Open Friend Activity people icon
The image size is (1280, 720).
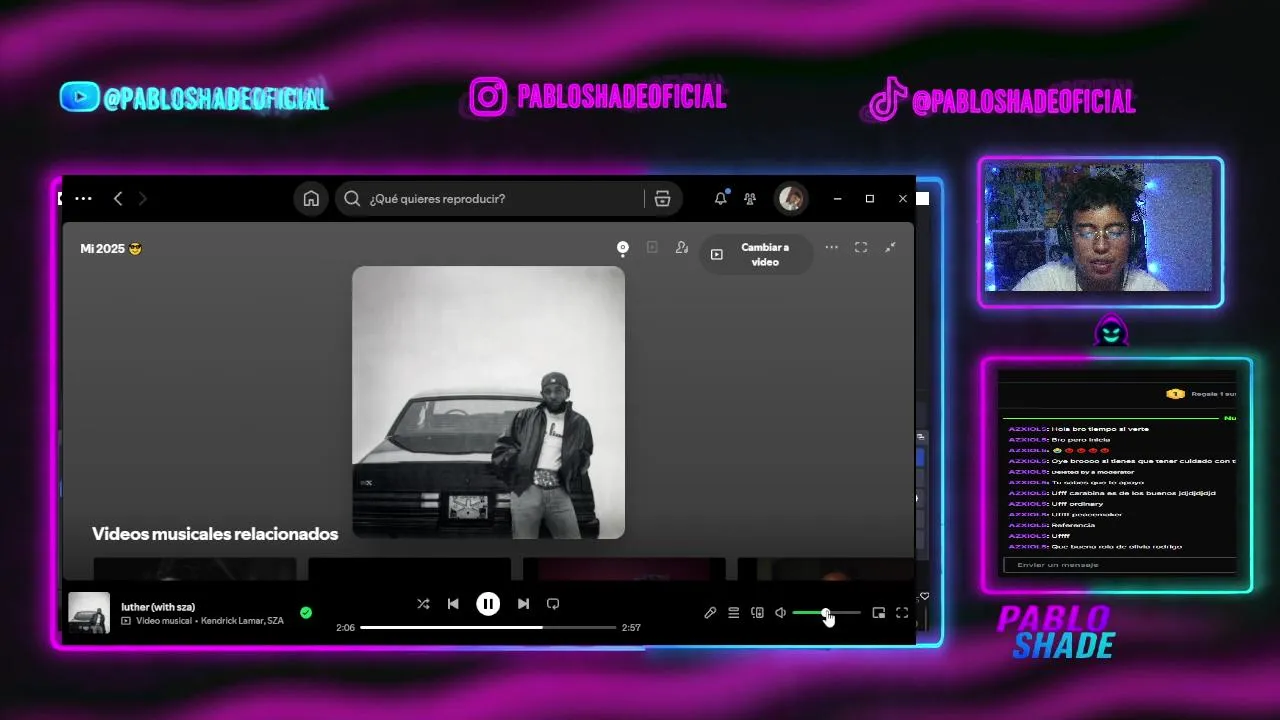[x=750, y=199]
